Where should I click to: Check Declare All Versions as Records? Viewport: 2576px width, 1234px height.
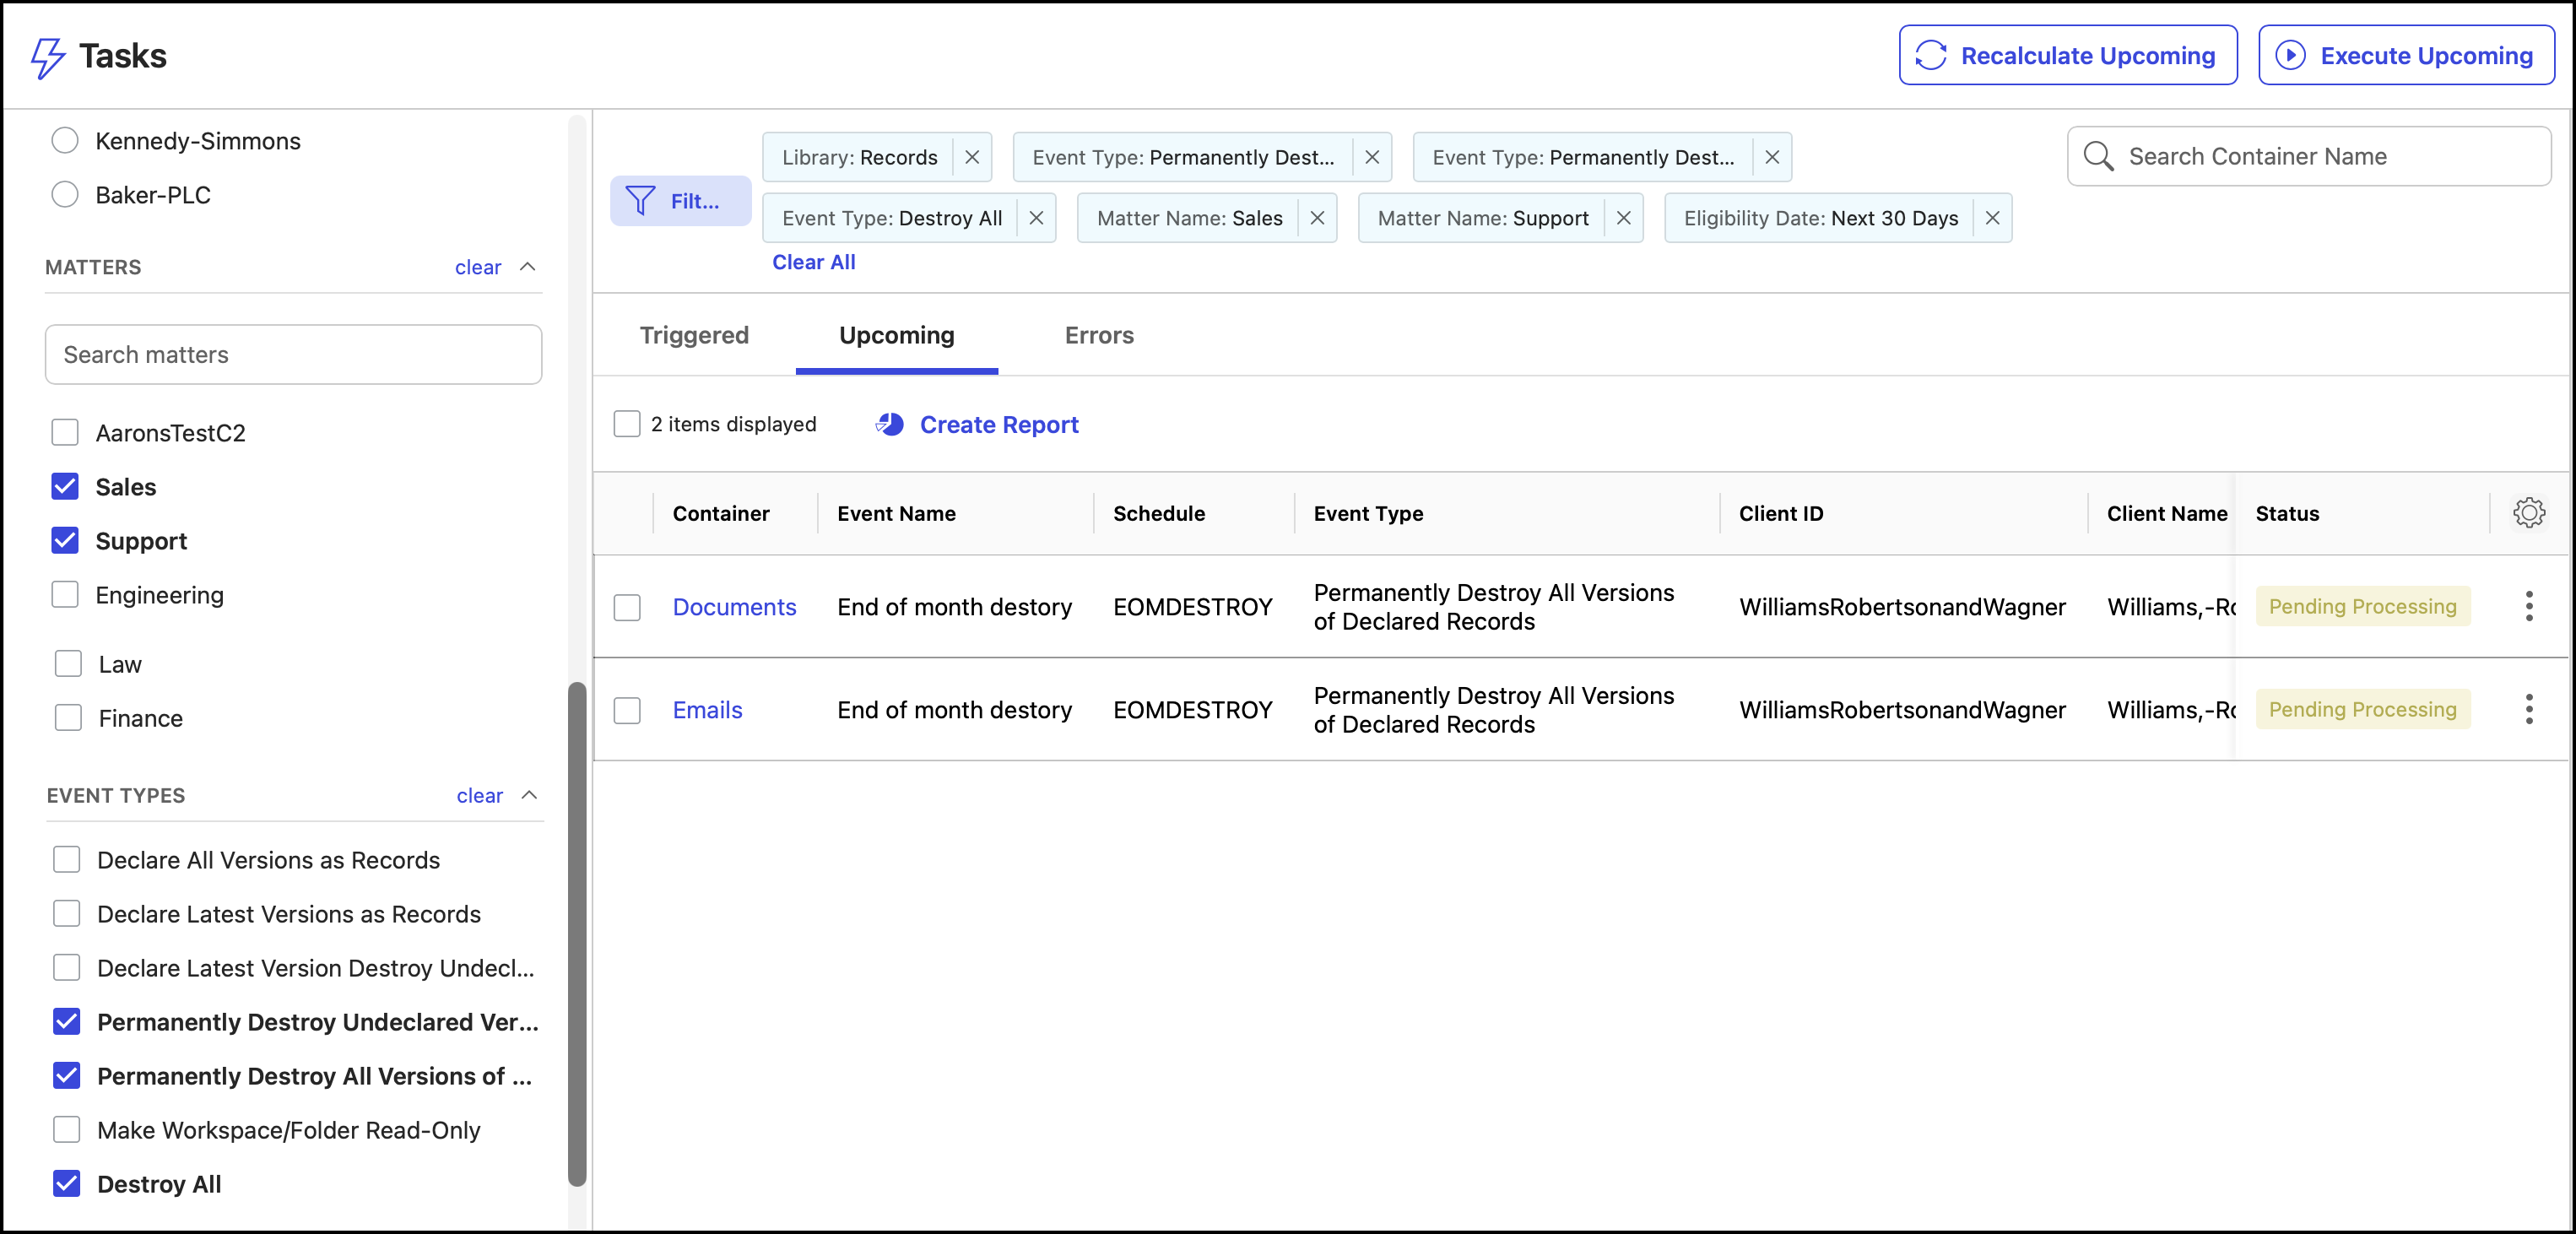point(67,860)
